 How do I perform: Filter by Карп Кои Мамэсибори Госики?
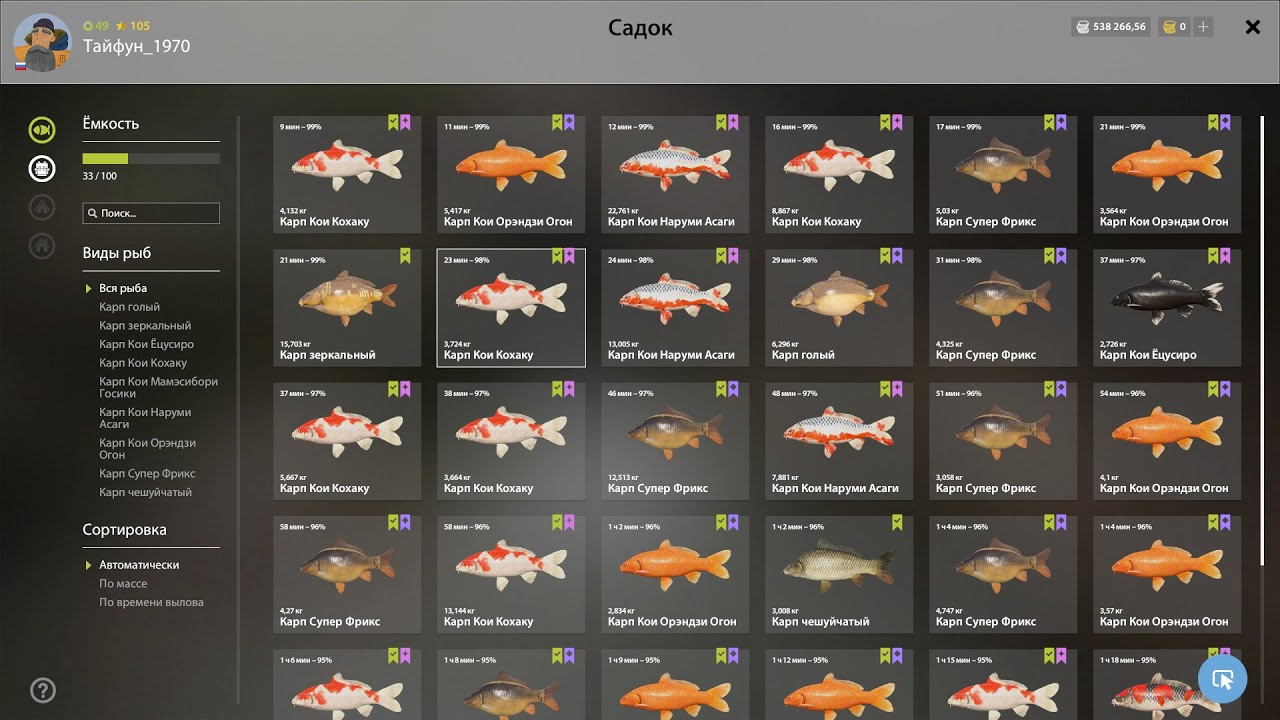[x=158, y=387]
